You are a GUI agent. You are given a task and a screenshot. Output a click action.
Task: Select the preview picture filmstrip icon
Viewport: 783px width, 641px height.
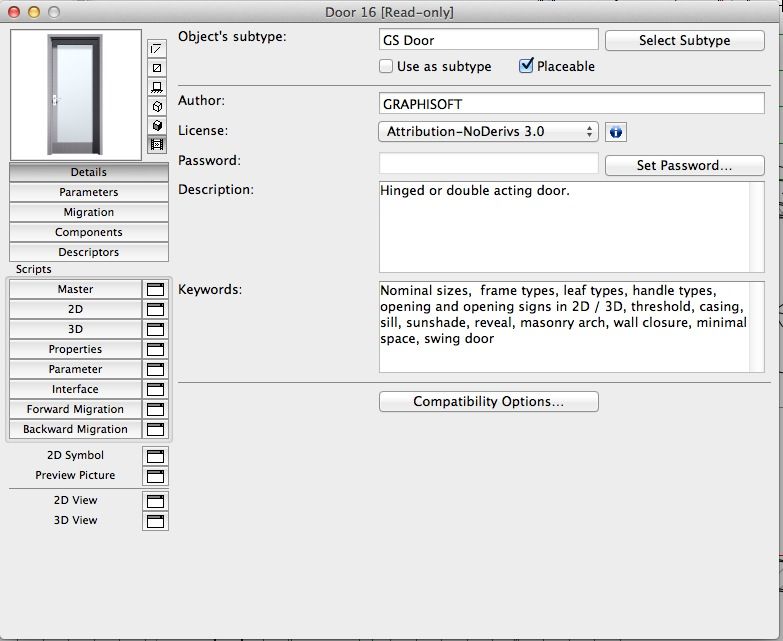click(x=157, y=145)
